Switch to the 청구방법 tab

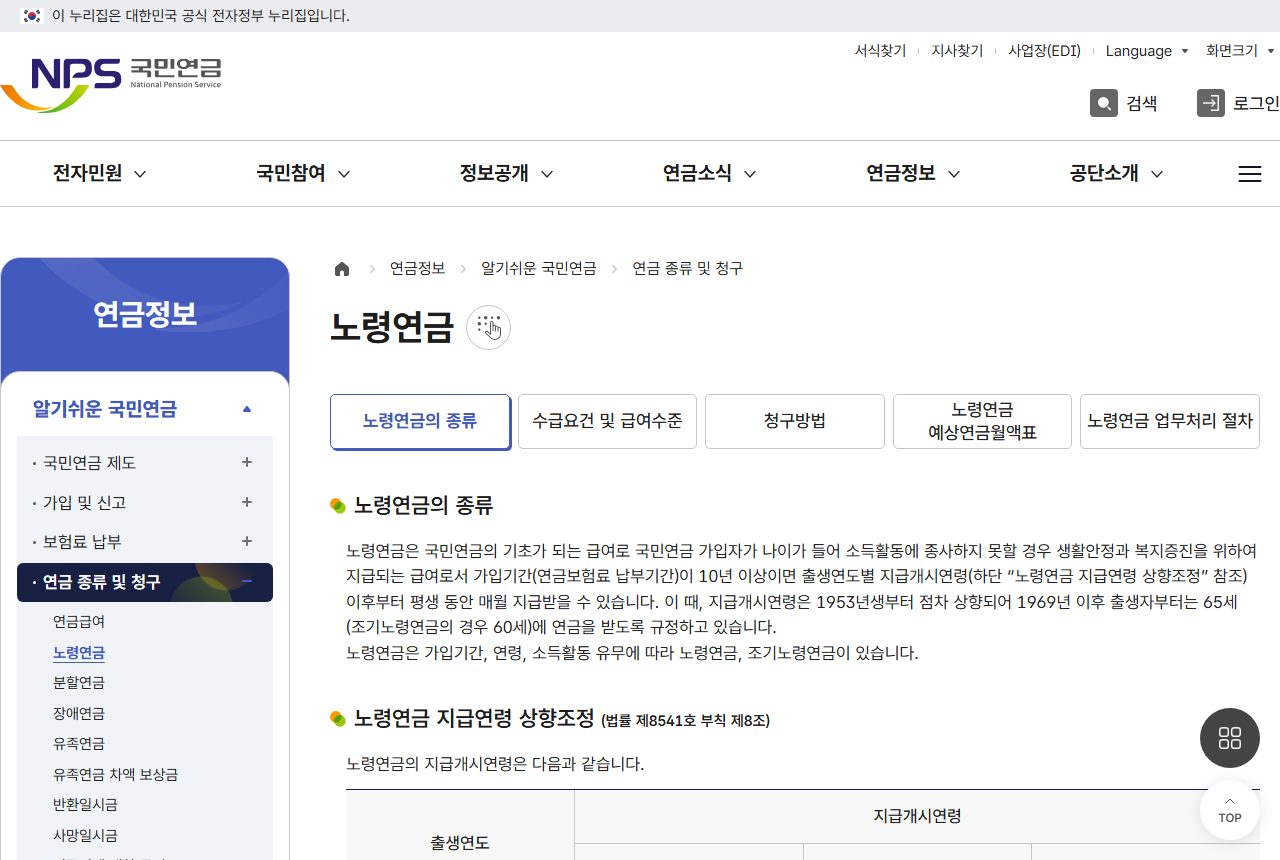795,421
